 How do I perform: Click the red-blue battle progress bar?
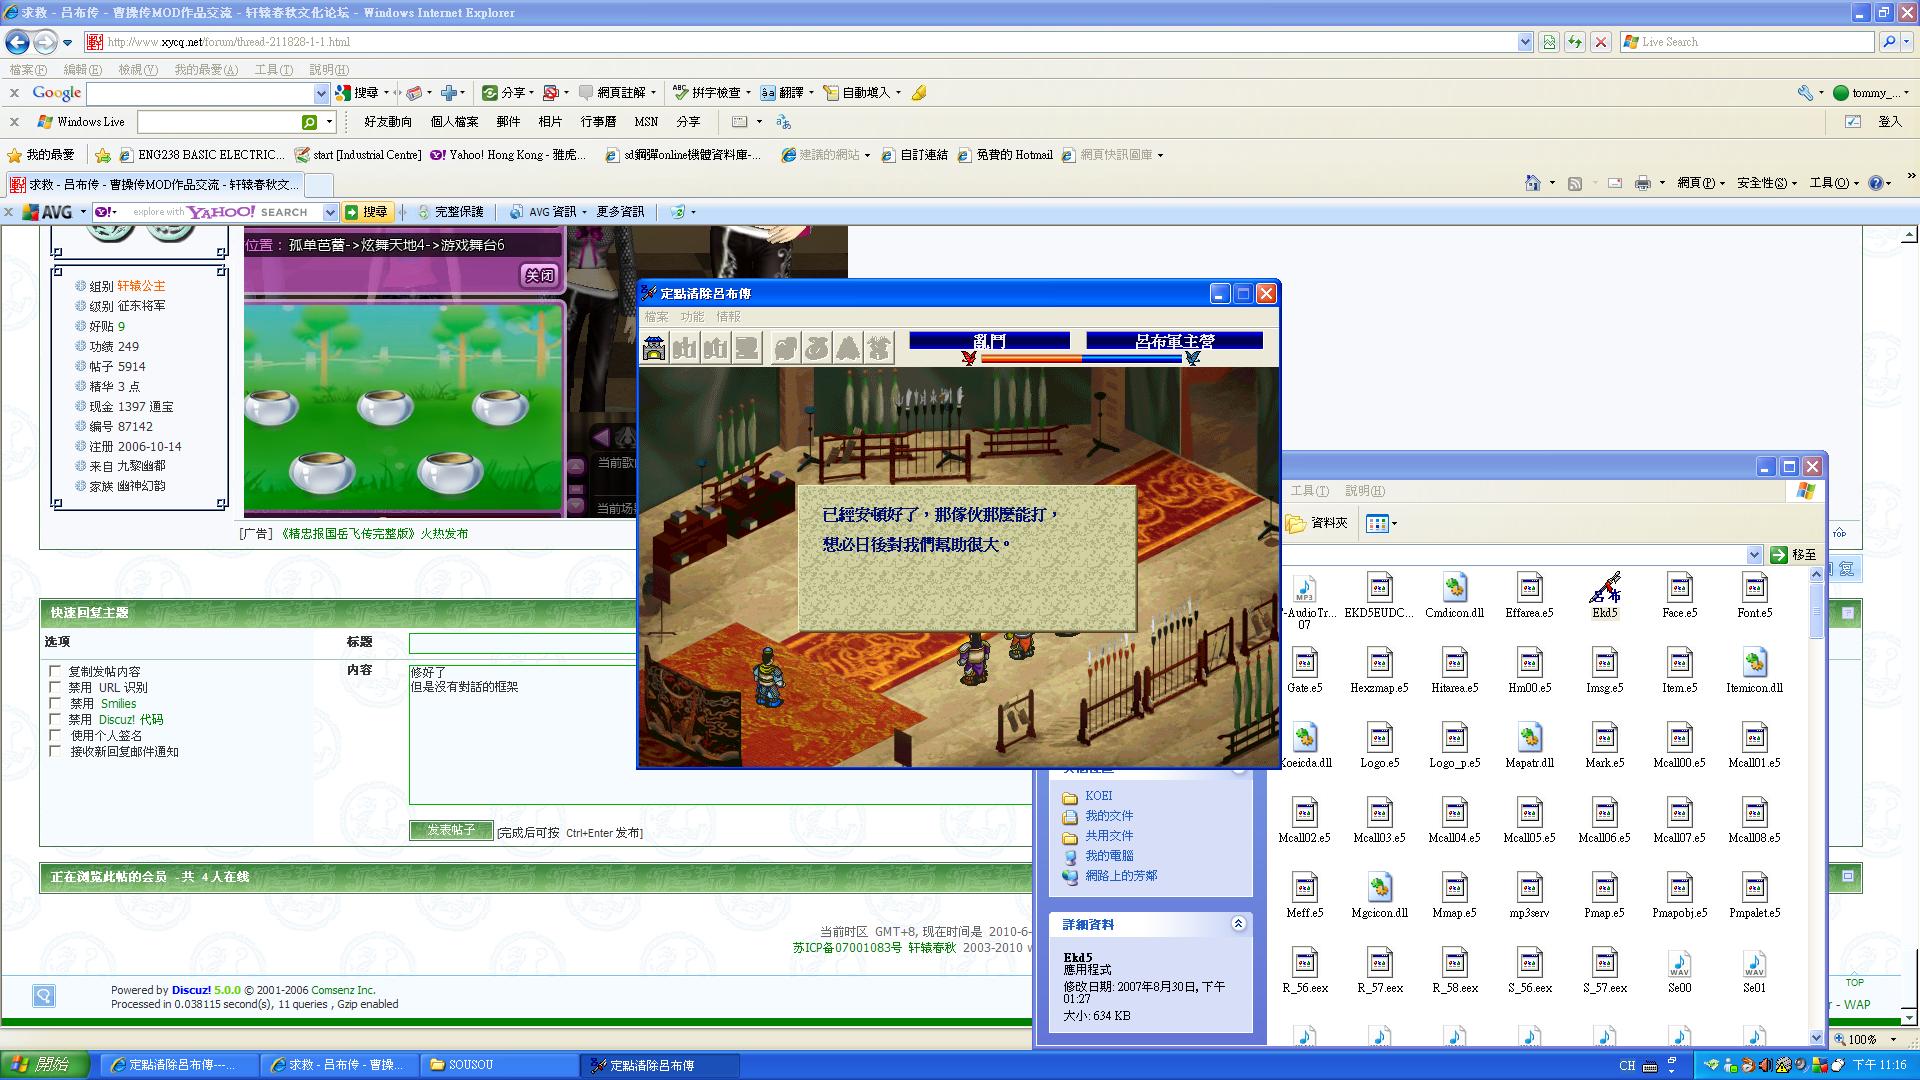pyautogui.click(x=1080, y=358)
